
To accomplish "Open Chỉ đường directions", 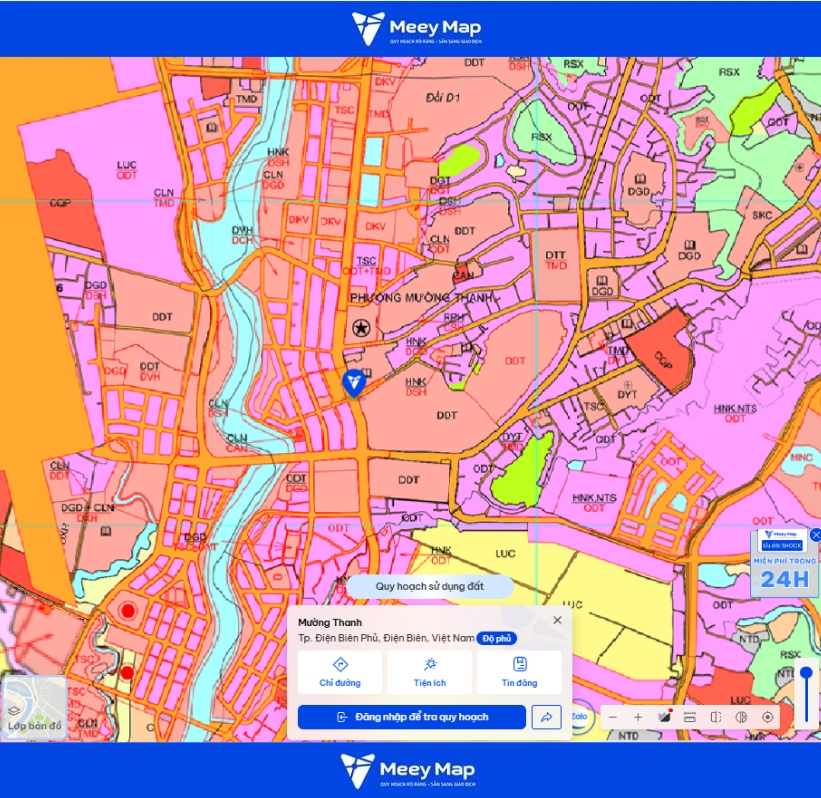I will tap(340, 672).
